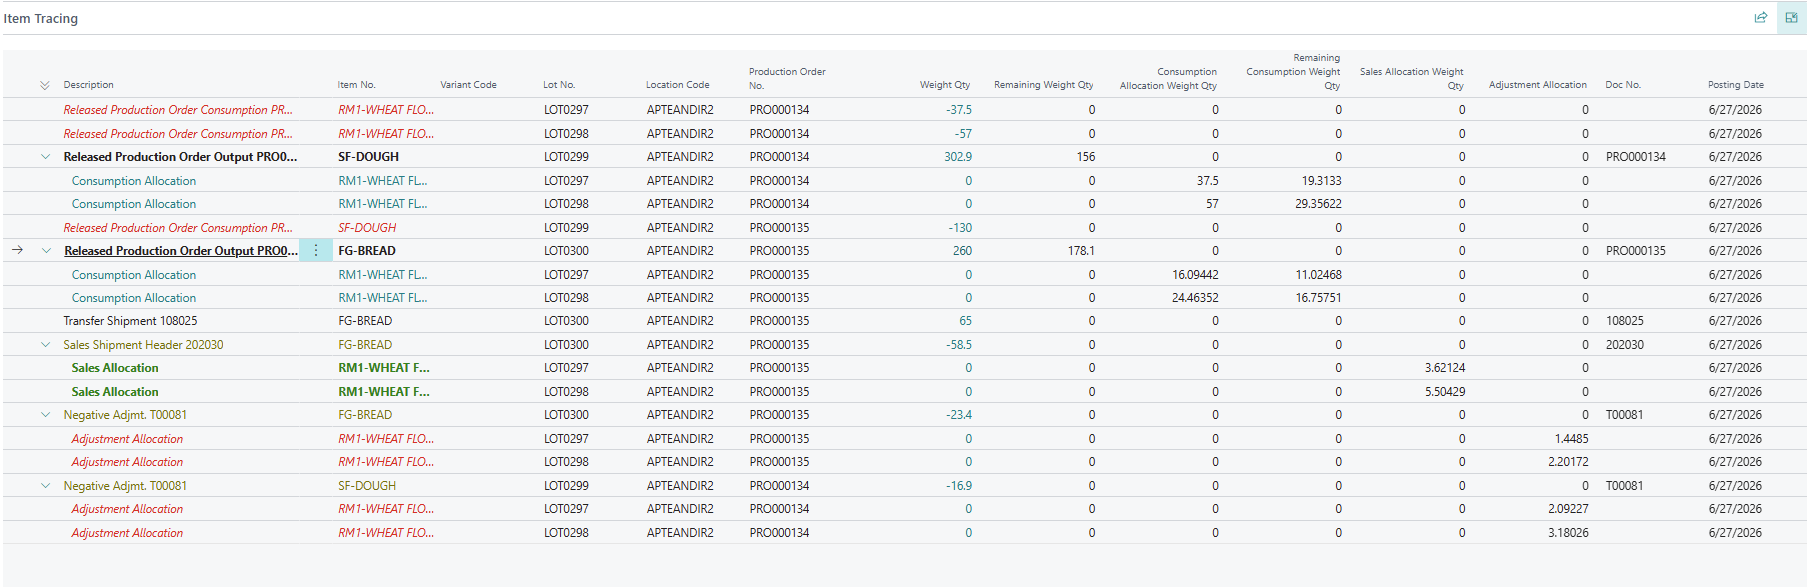Select the Transfer Shipment 108025 row
The height and width of the screenshot is (587, 1813).
click(x=905, y=321)
